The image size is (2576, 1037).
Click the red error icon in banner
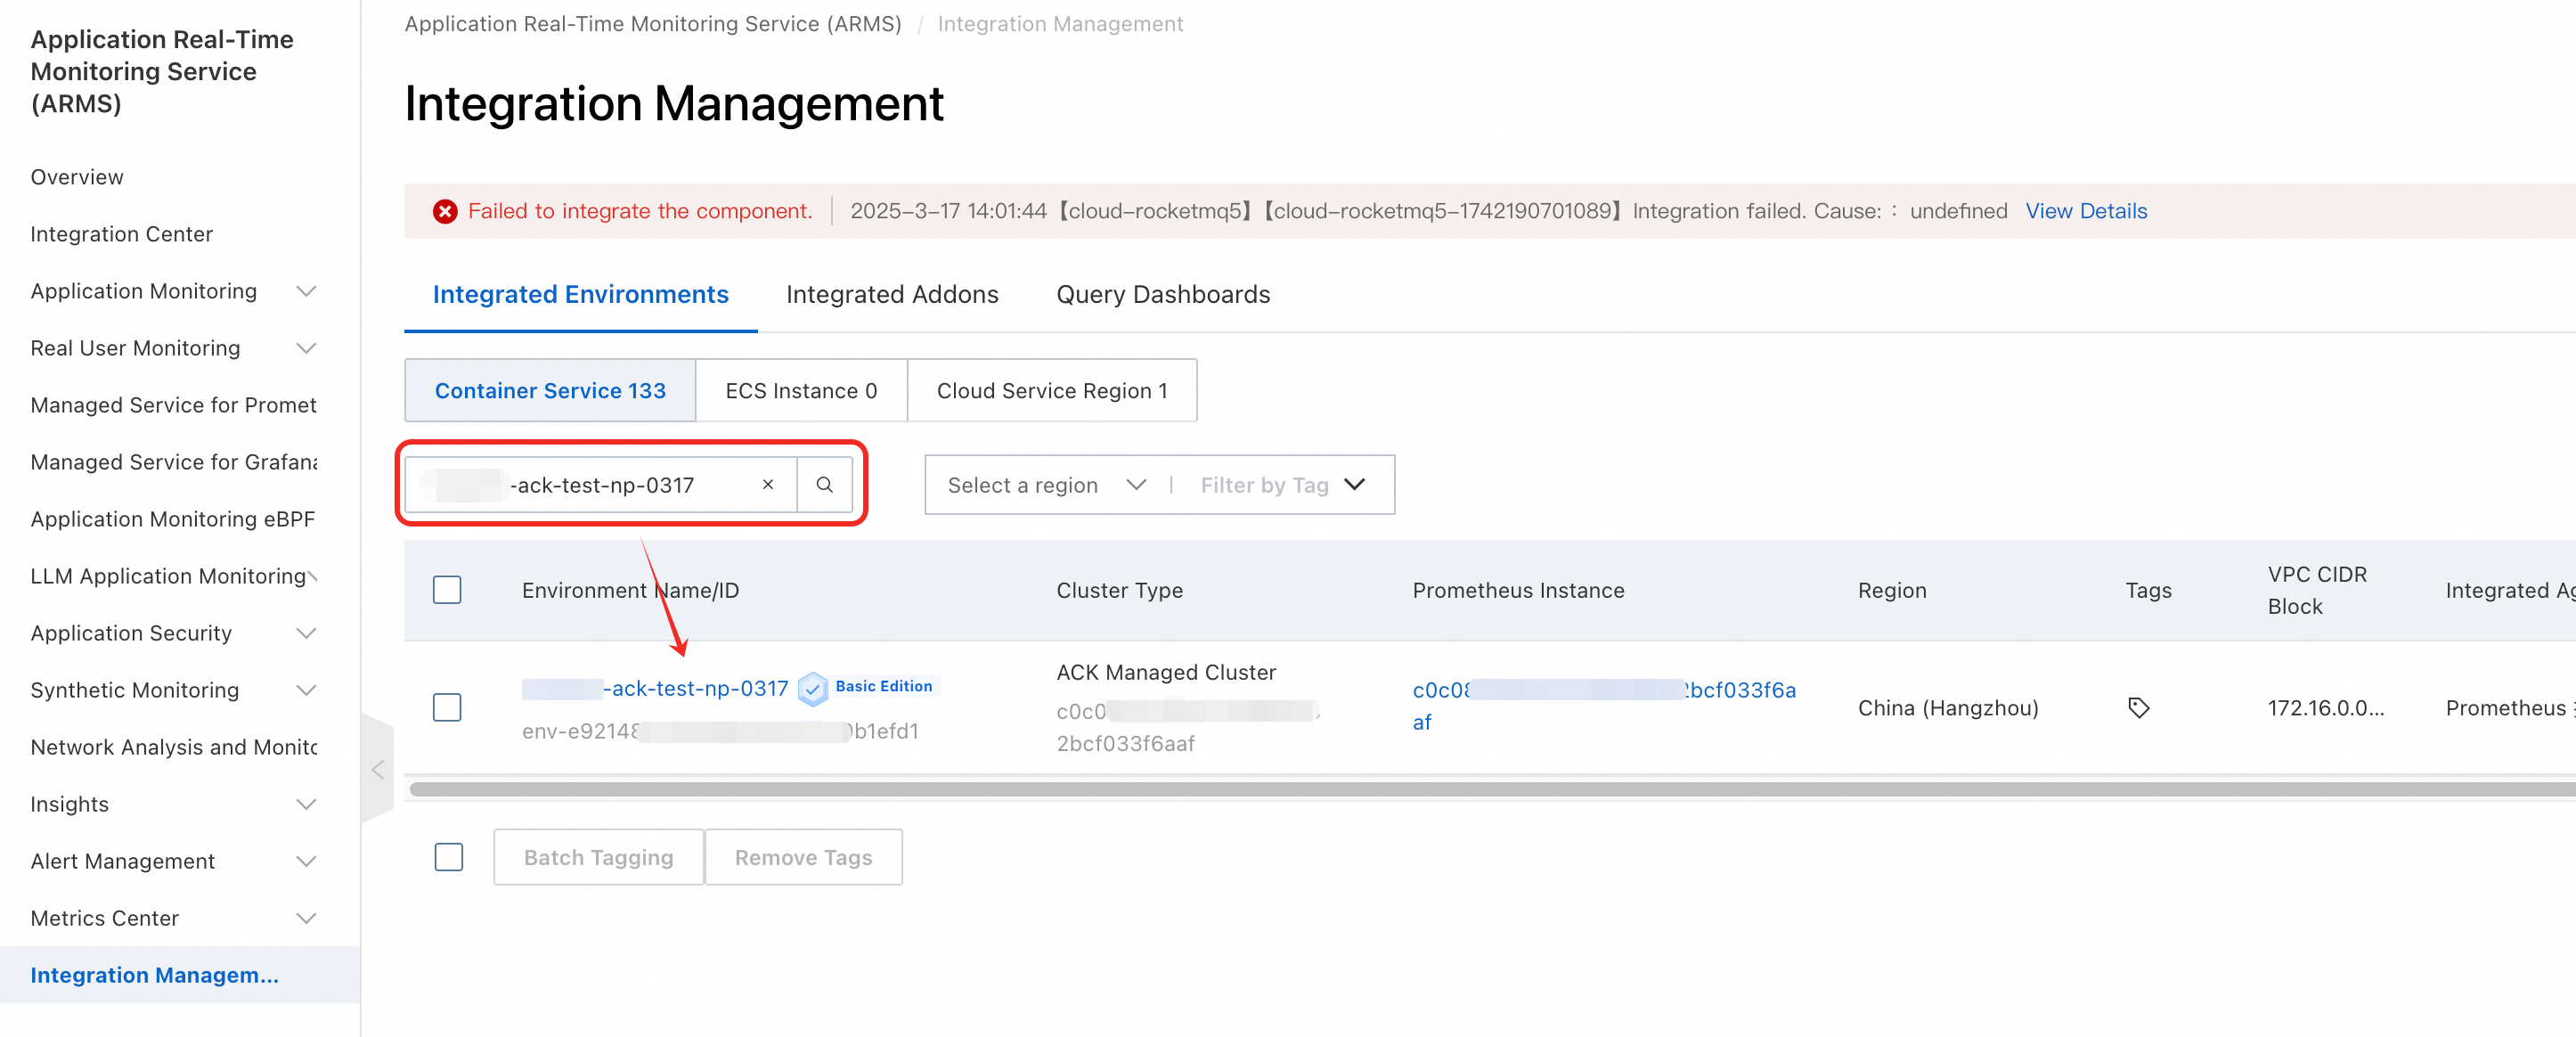(x=445, y=211)
